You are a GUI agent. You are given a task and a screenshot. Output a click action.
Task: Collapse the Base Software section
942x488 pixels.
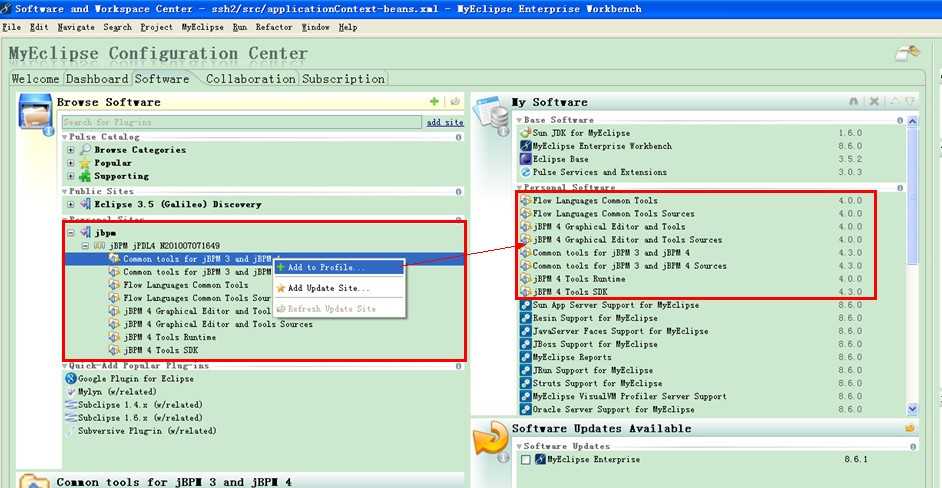pyautogui.click(x=520, y=120)
